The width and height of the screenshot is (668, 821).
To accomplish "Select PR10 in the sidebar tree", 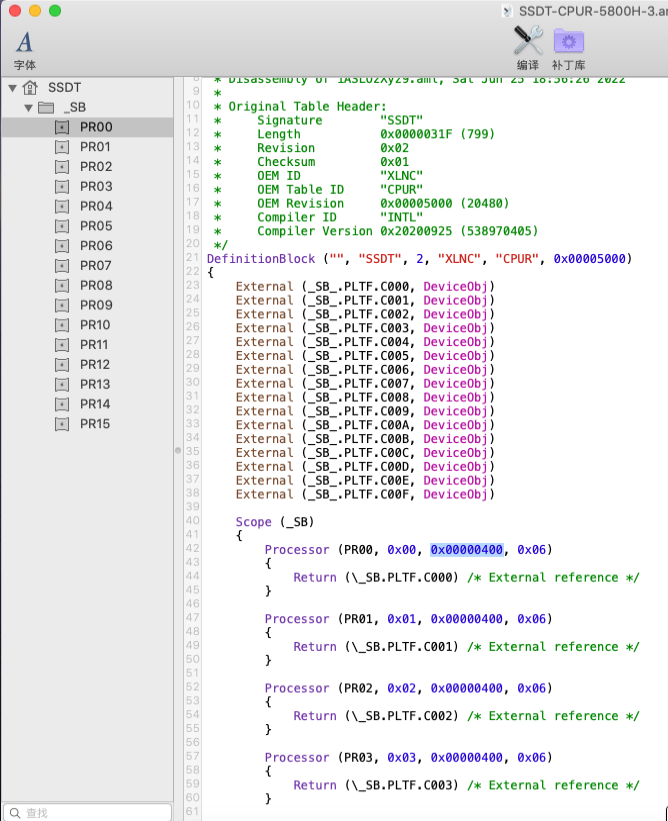I will [x=96, y=325].
